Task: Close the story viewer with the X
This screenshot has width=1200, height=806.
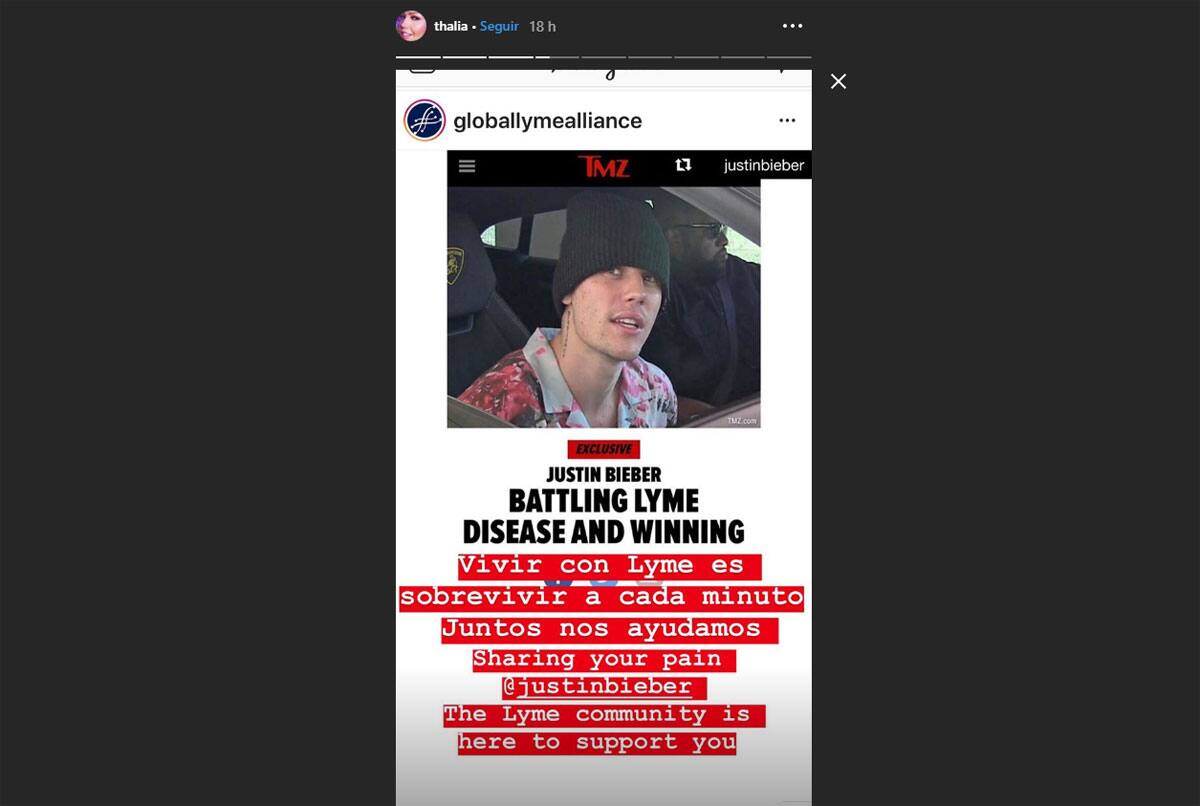Action: point(838,82)
